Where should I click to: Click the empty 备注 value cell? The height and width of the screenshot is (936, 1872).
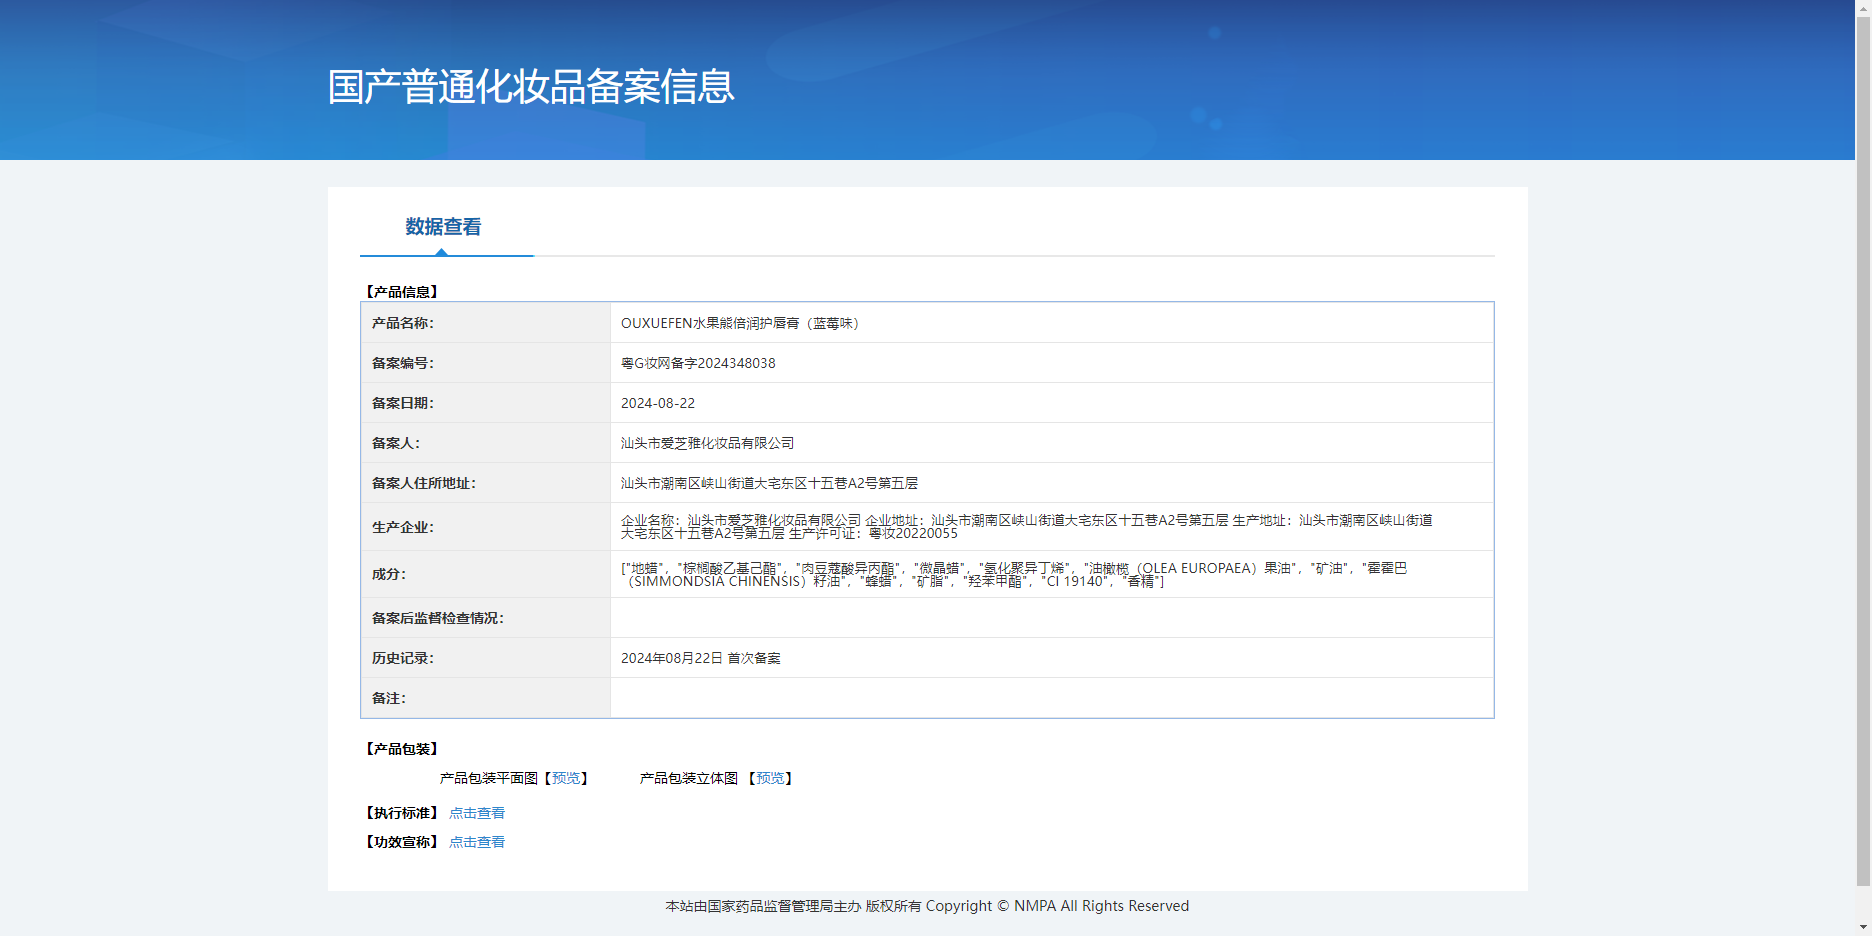point(1051,698)
